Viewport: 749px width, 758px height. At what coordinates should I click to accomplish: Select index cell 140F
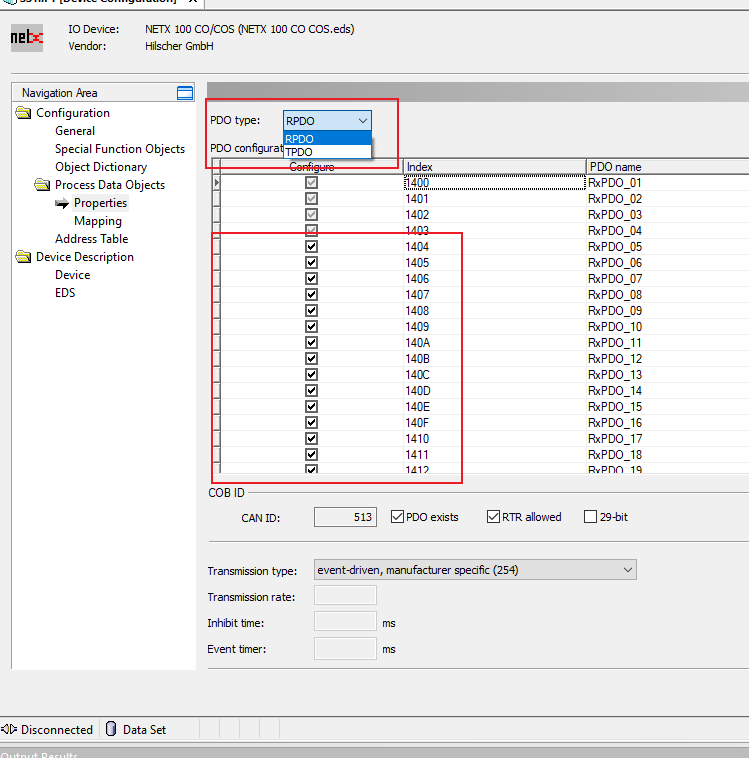pos(495,423)
